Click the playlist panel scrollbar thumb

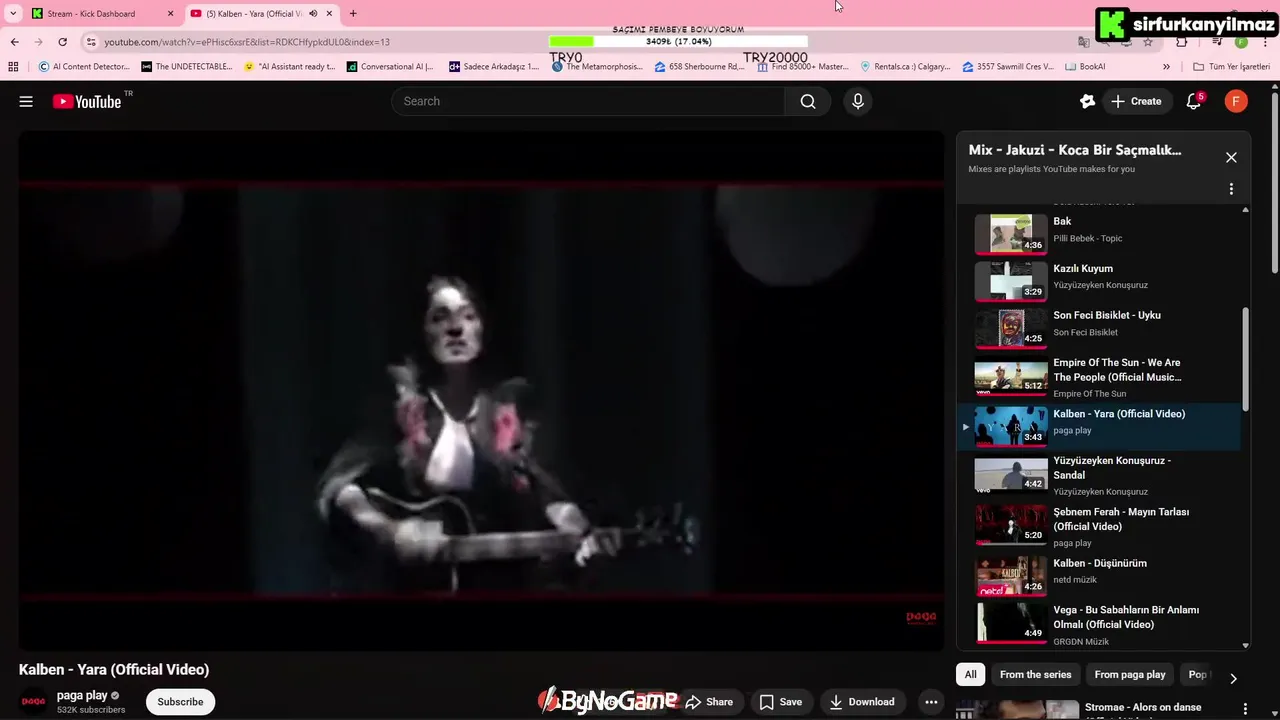[x=1245, y=358]
